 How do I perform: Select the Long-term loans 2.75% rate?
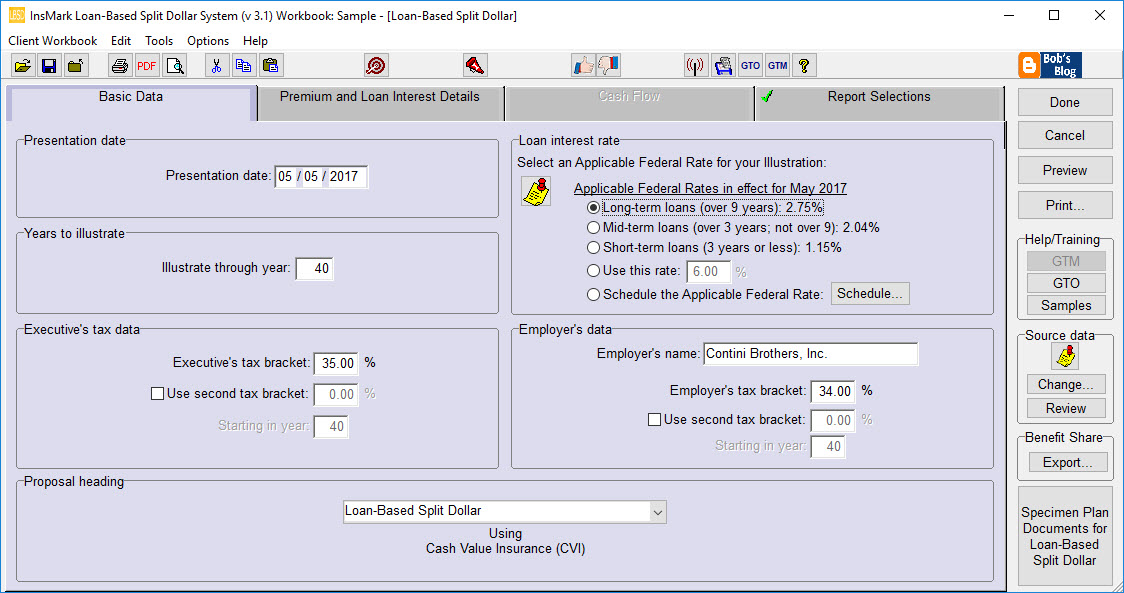[x=594, y=206]
